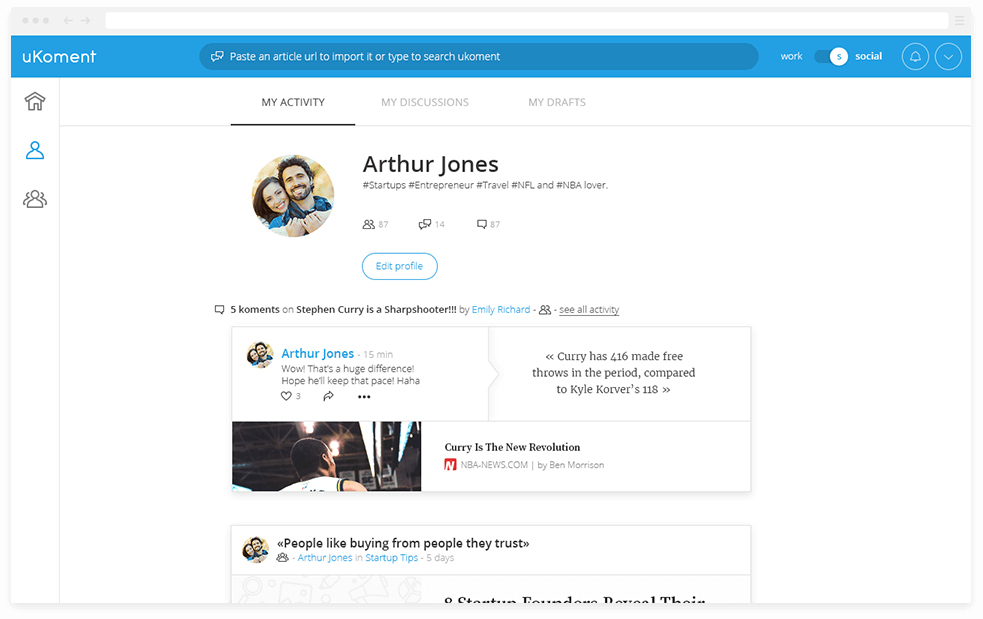Image resolution: width=983 pixels, height=619 pixels.
Task: Switch to the My Drafts tab
Action: pyautogui.click(x=557, y=102)
